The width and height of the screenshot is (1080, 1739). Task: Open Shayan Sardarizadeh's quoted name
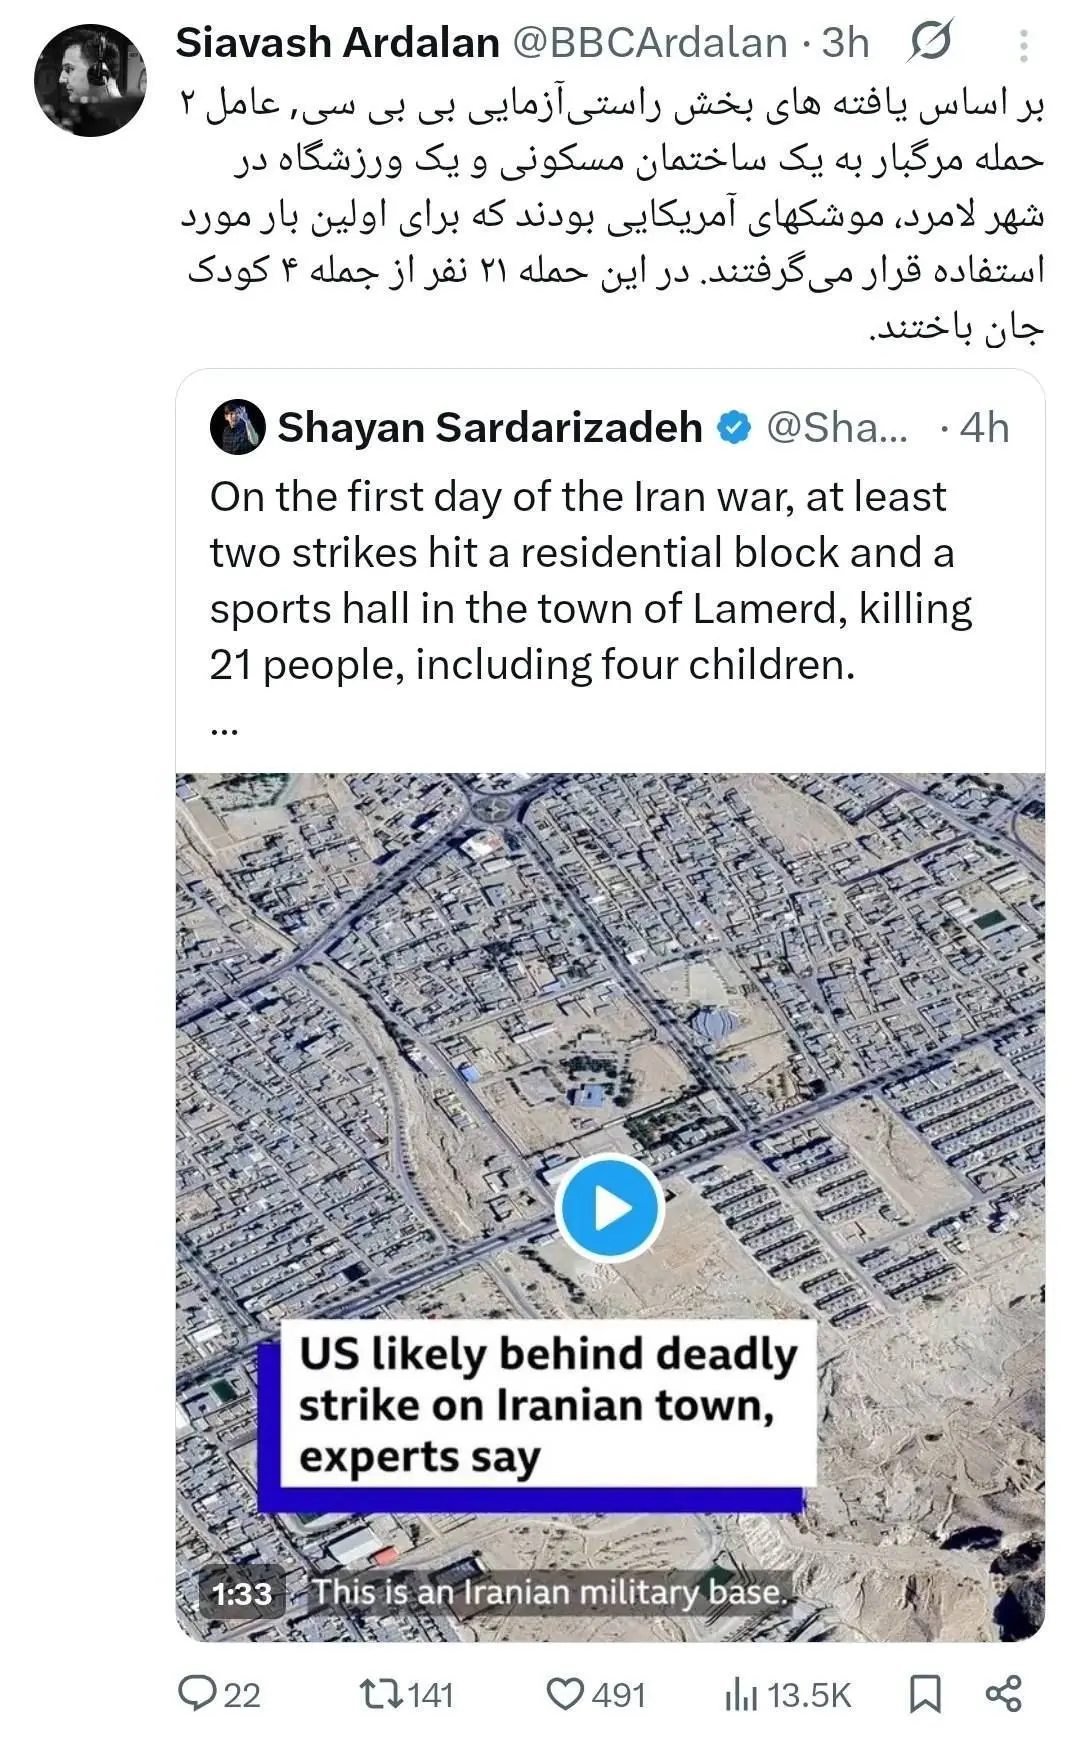(x=489, y=428)
